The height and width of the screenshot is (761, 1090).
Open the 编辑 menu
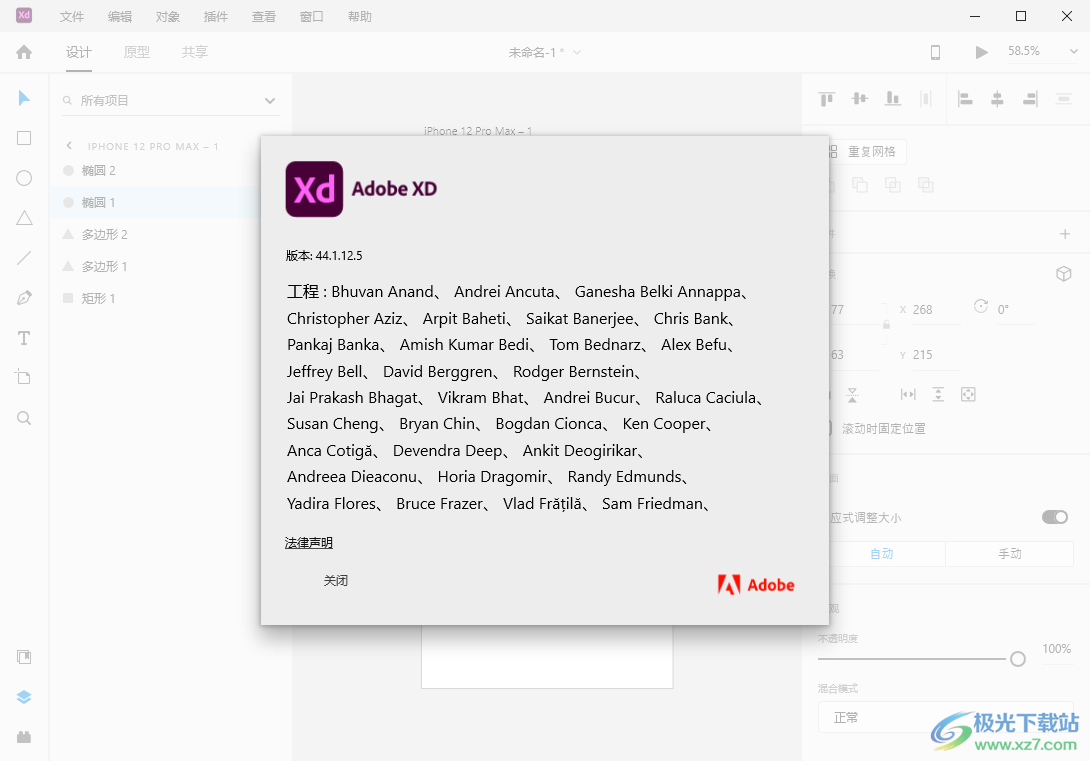[x=120, y=17]
